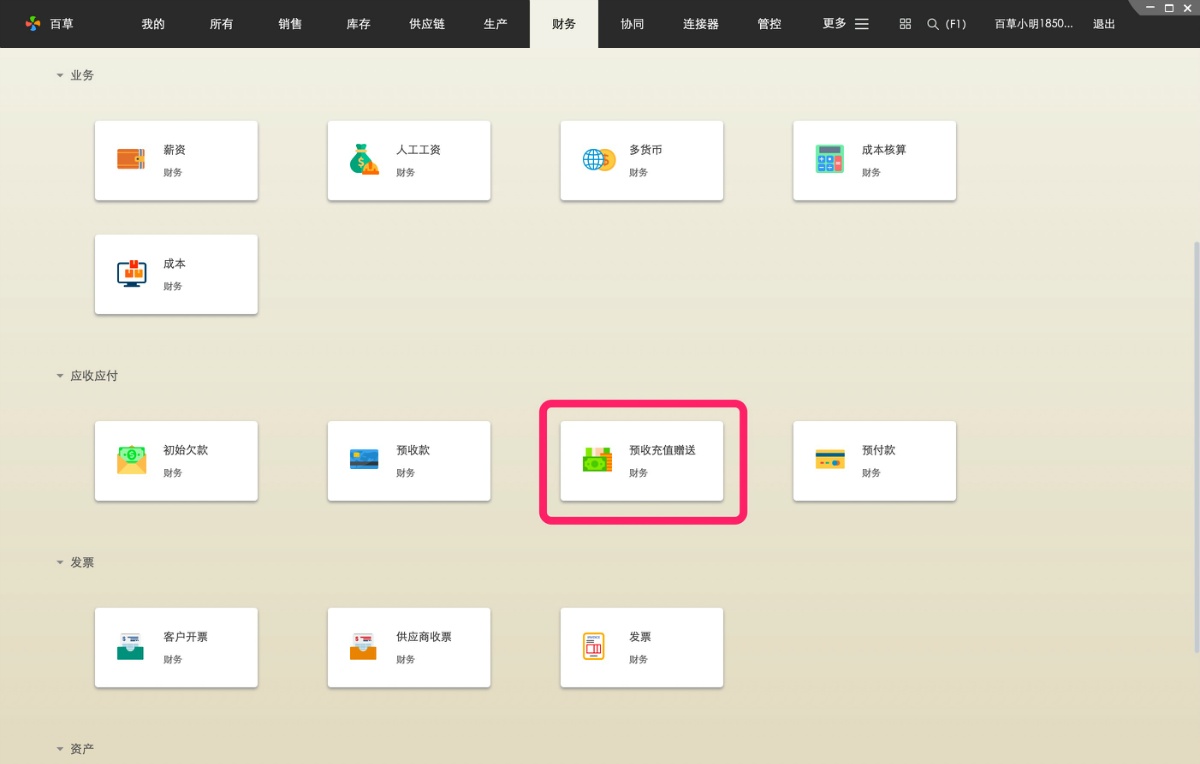Switch to the 管控 tab
The height and width of the screenshot is (764, 1200).
point(769,24)
